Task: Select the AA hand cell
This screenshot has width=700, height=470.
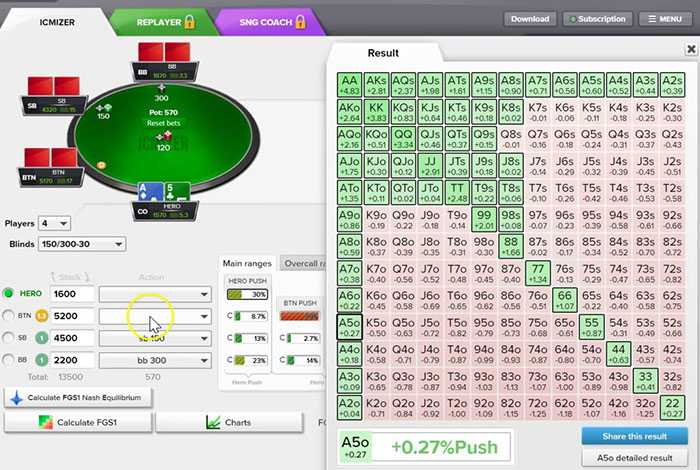Action: point(349,85)
